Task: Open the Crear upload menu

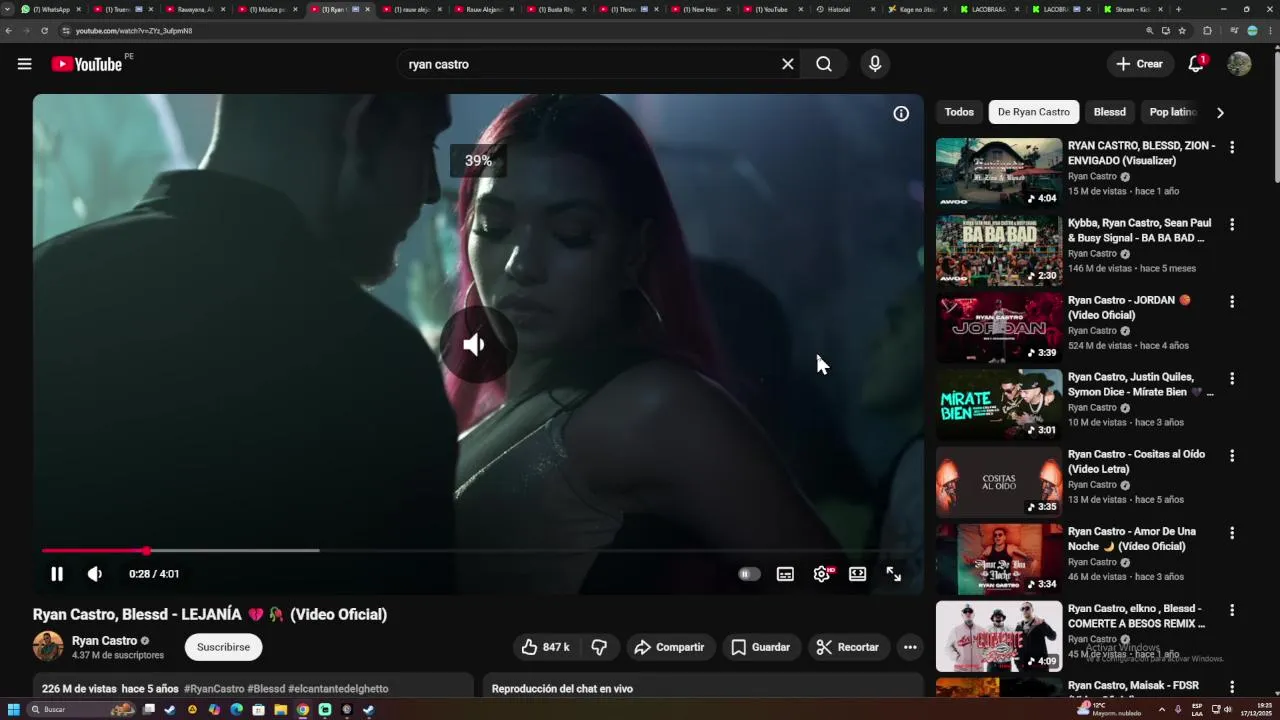Action: click(1140, 64)
